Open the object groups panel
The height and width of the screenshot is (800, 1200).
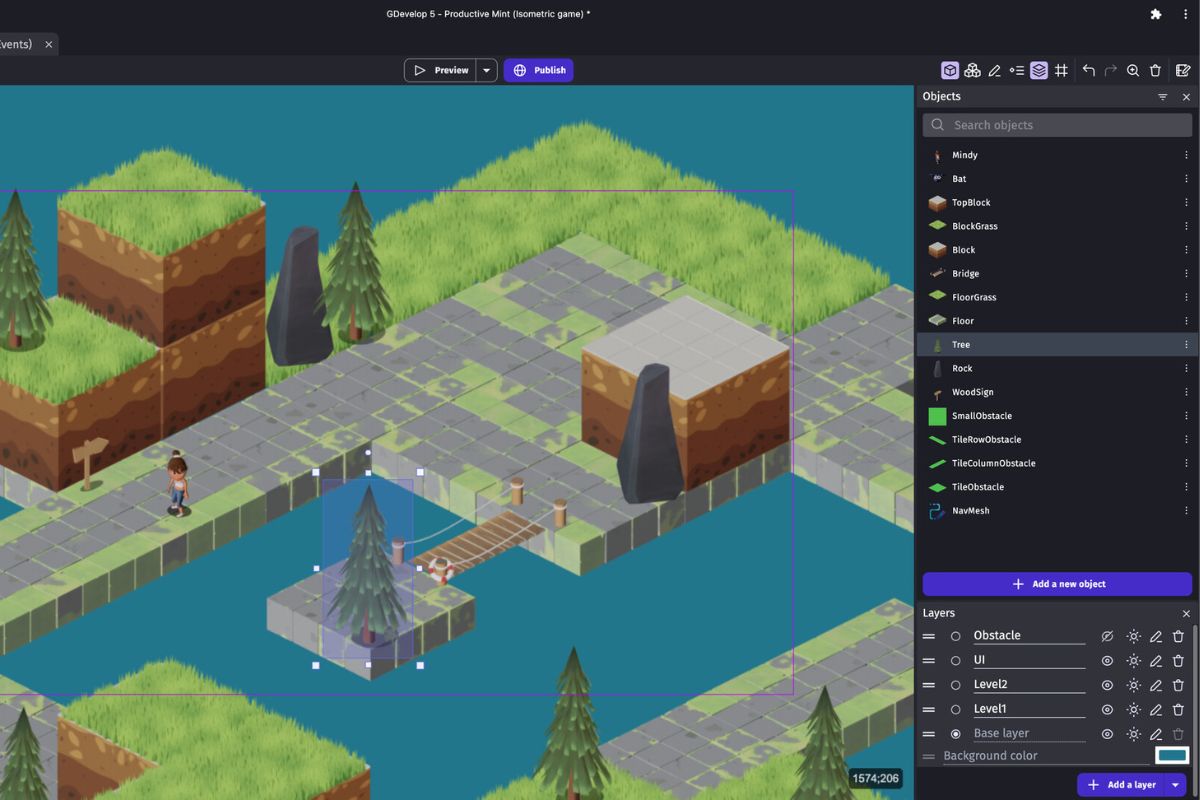[x=972, y=70]
